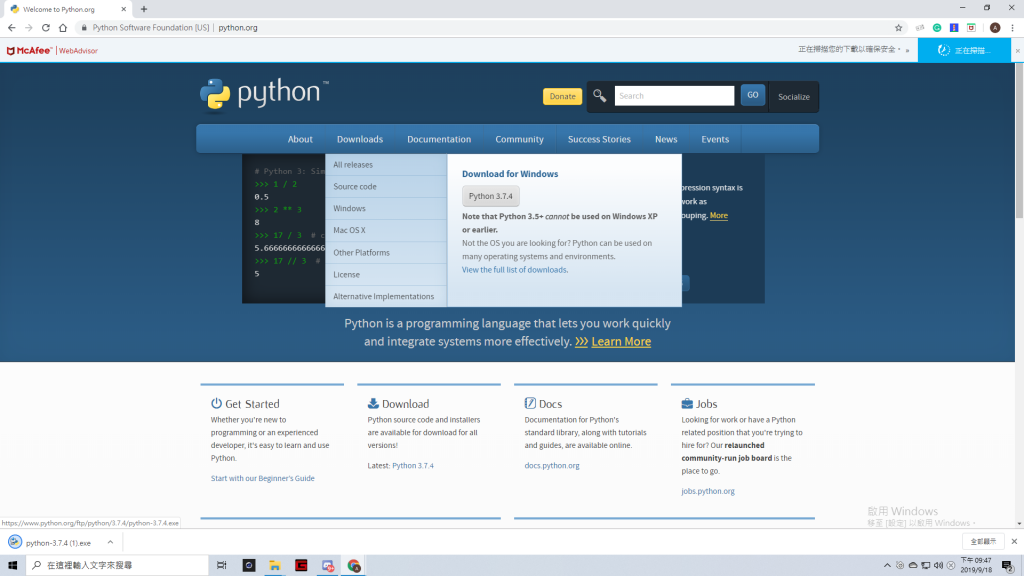Screen dimensions: 1024x576
Task: Click the python.org address bar
Action: [x=483, y=27]
